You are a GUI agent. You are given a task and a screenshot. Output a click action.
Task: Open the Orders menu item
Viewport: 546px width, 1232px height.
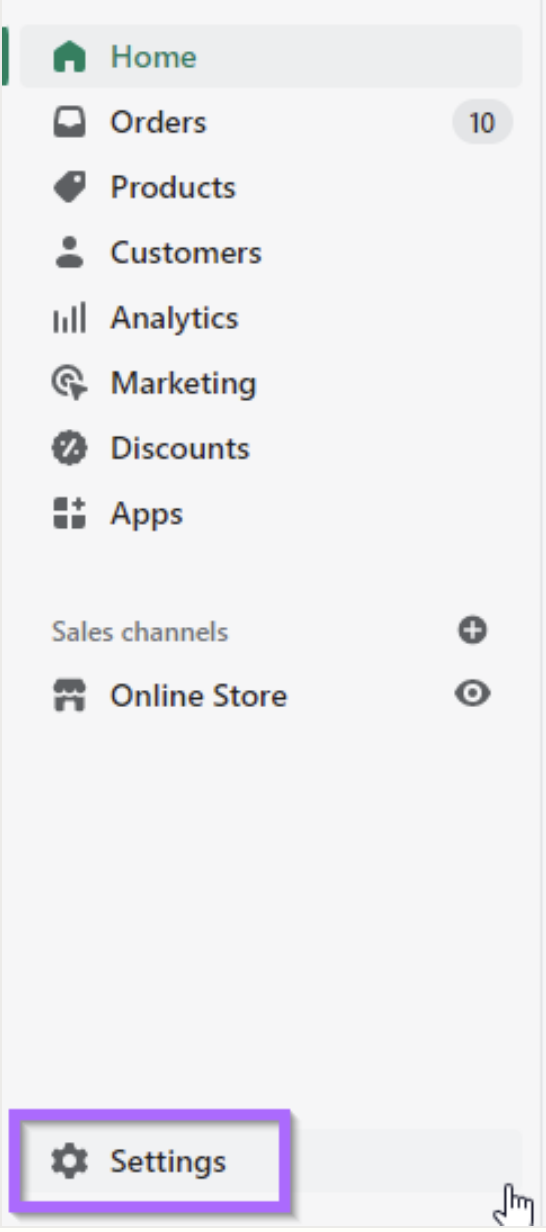click(x=271, y=123)
